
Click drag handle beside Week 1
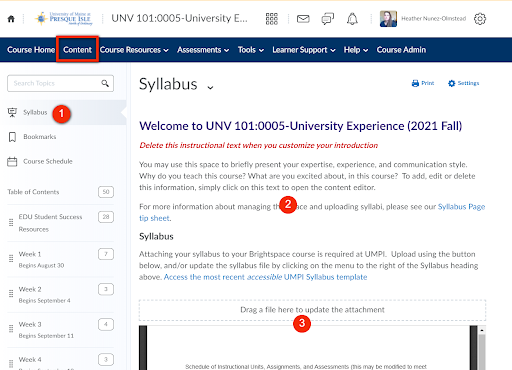click(x=11, y=258)
